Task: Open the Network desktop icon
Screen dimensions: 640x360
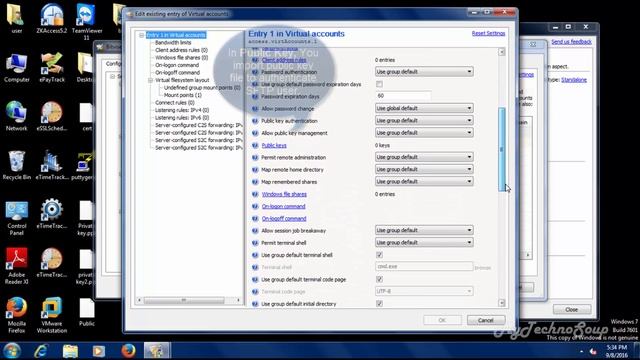Action: click(17, 116)
